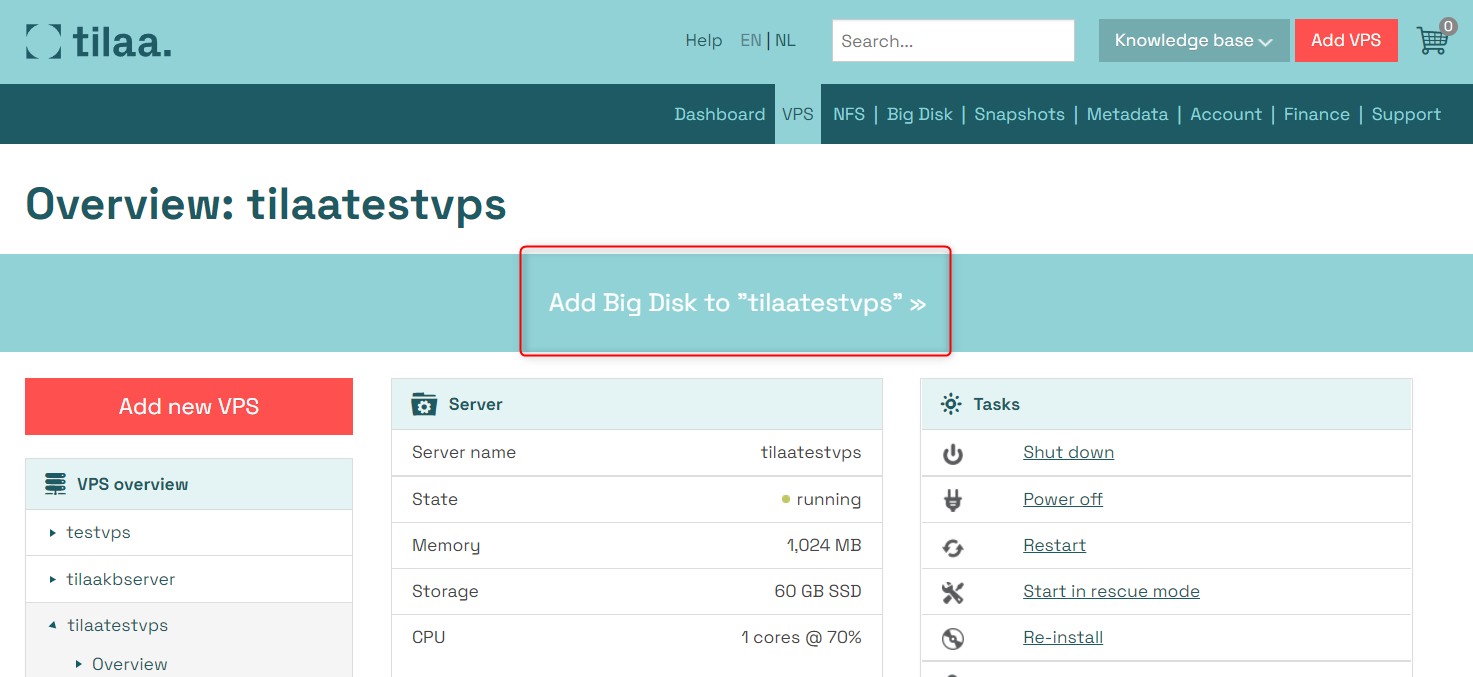
Task: Switch language to NL
Action: coord(785,41)
